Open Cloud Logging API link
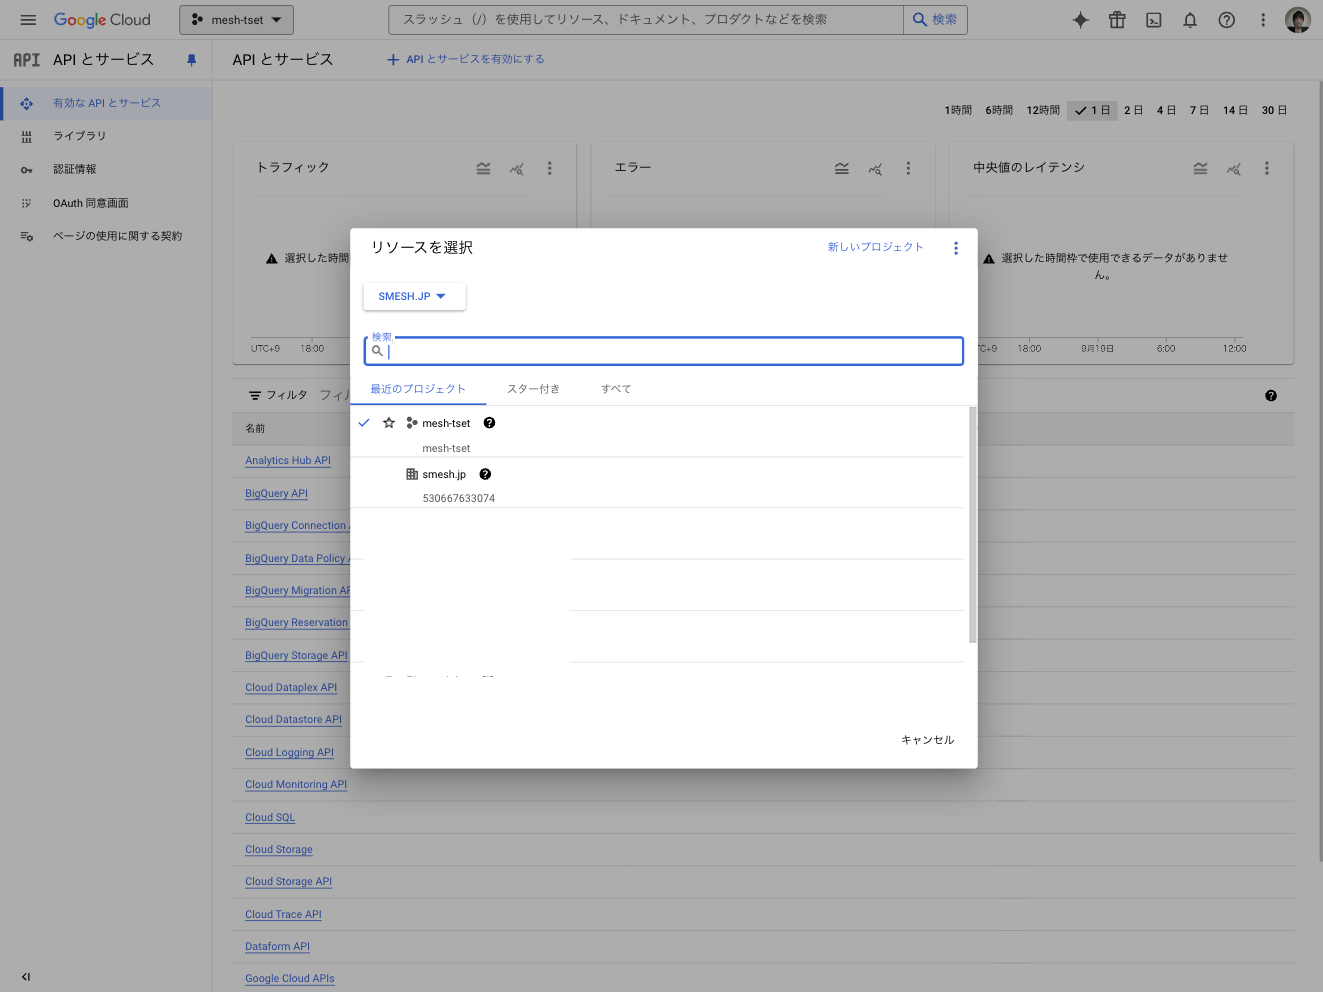This screenshot has height=992, width=1323. coord(290,753)
